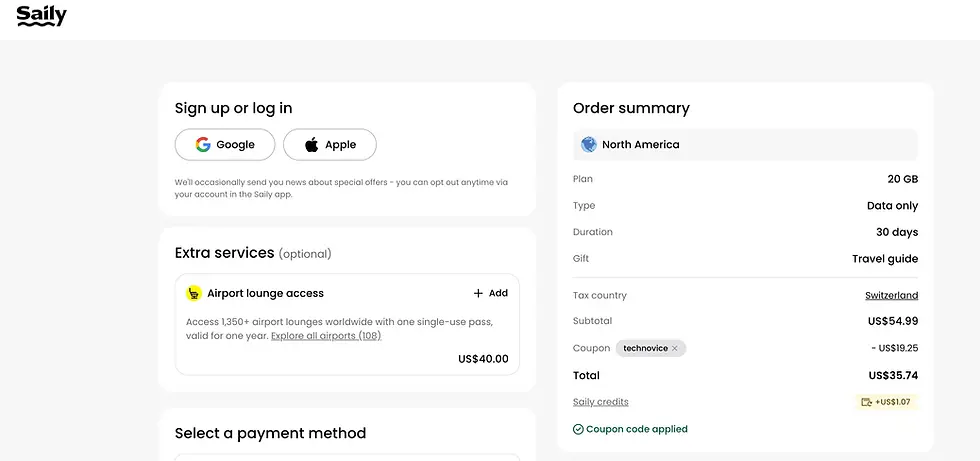Open the Saily credits link

click(601, 402)
